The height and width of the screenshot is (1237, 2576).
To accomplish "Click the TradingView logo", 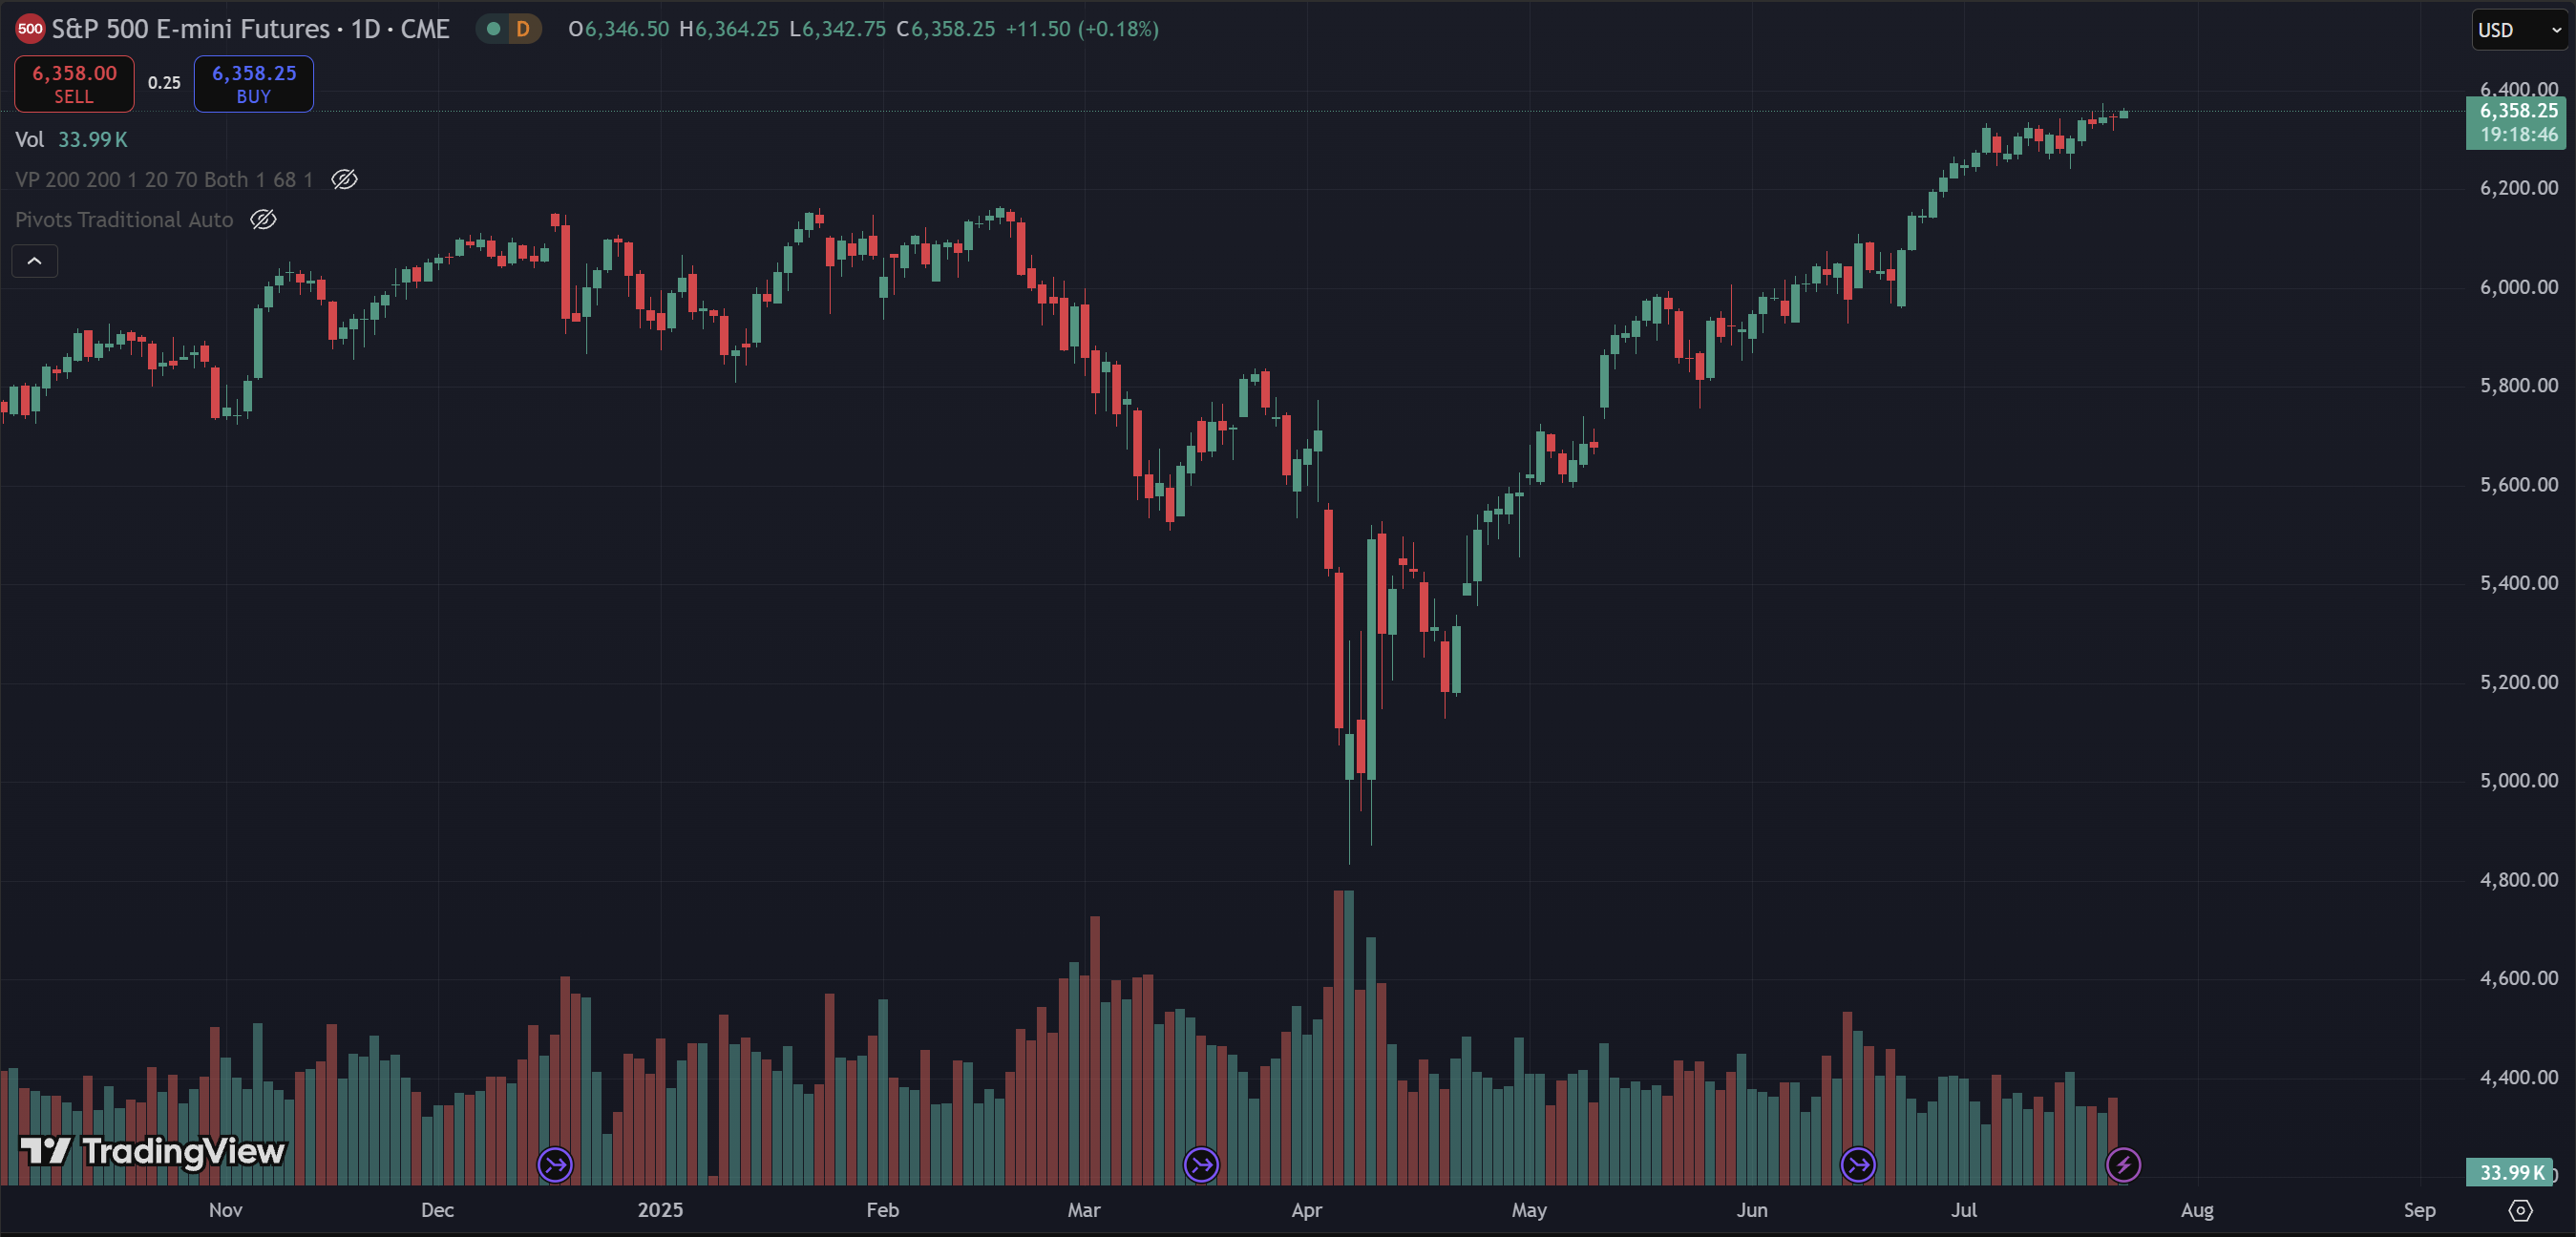I will pyautogui.click(x=153, y=1151).
